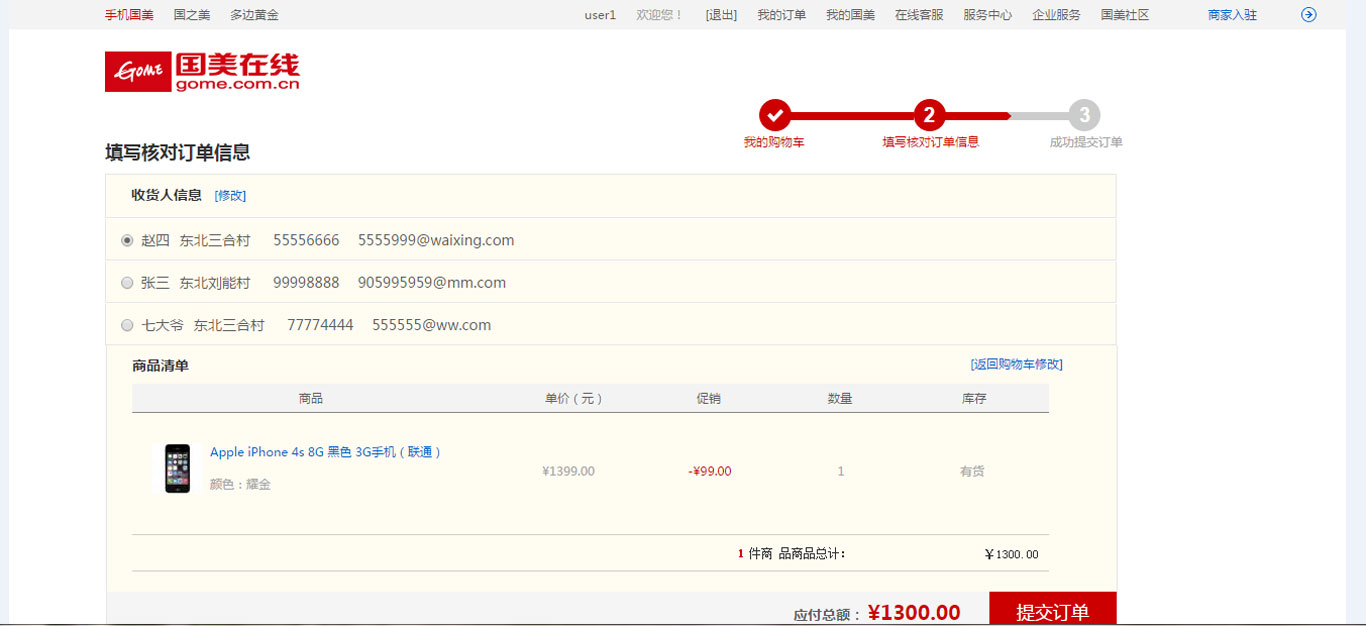Select recipient 七大爷 radio button
The height and width of the screenshot is (626, 1366).
pos(127,325)
